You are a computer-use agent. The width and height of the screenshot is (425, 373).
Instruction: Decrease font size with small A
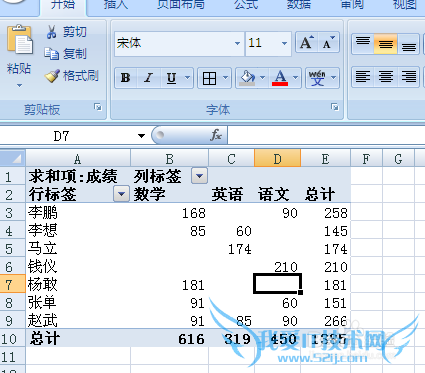click(x=328, y=43)
